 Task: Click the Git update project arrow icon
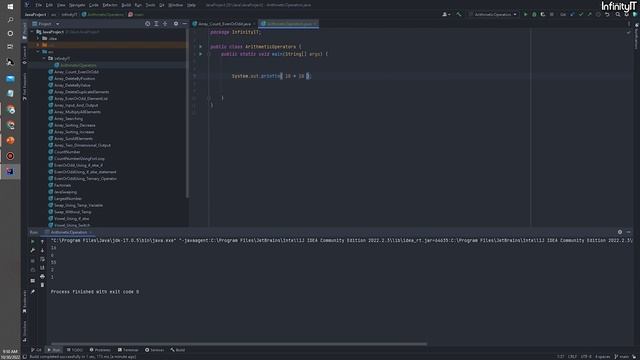click(572, 14)
